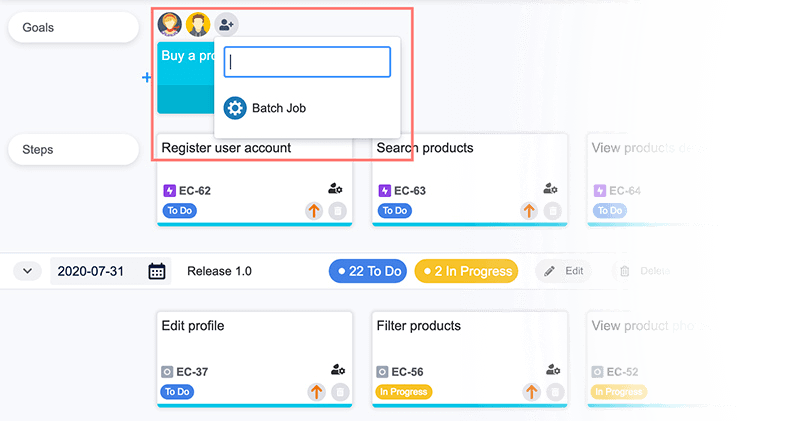Click the add persona icon next to avatars
The image size is (800, 421).
click(x=226, y=24)
